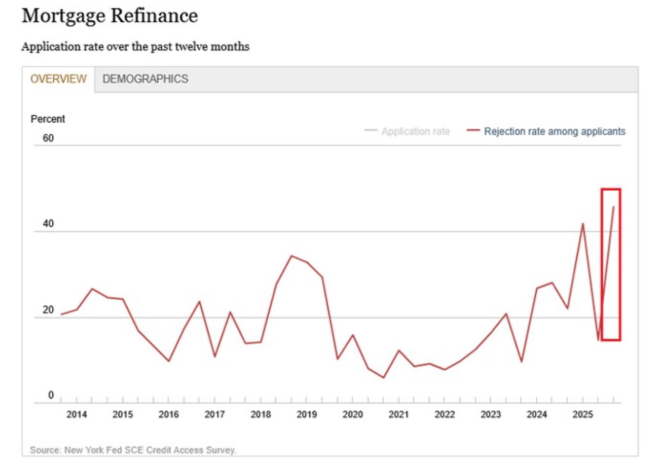Switch to the Demographics tab

tap(145, 79)
